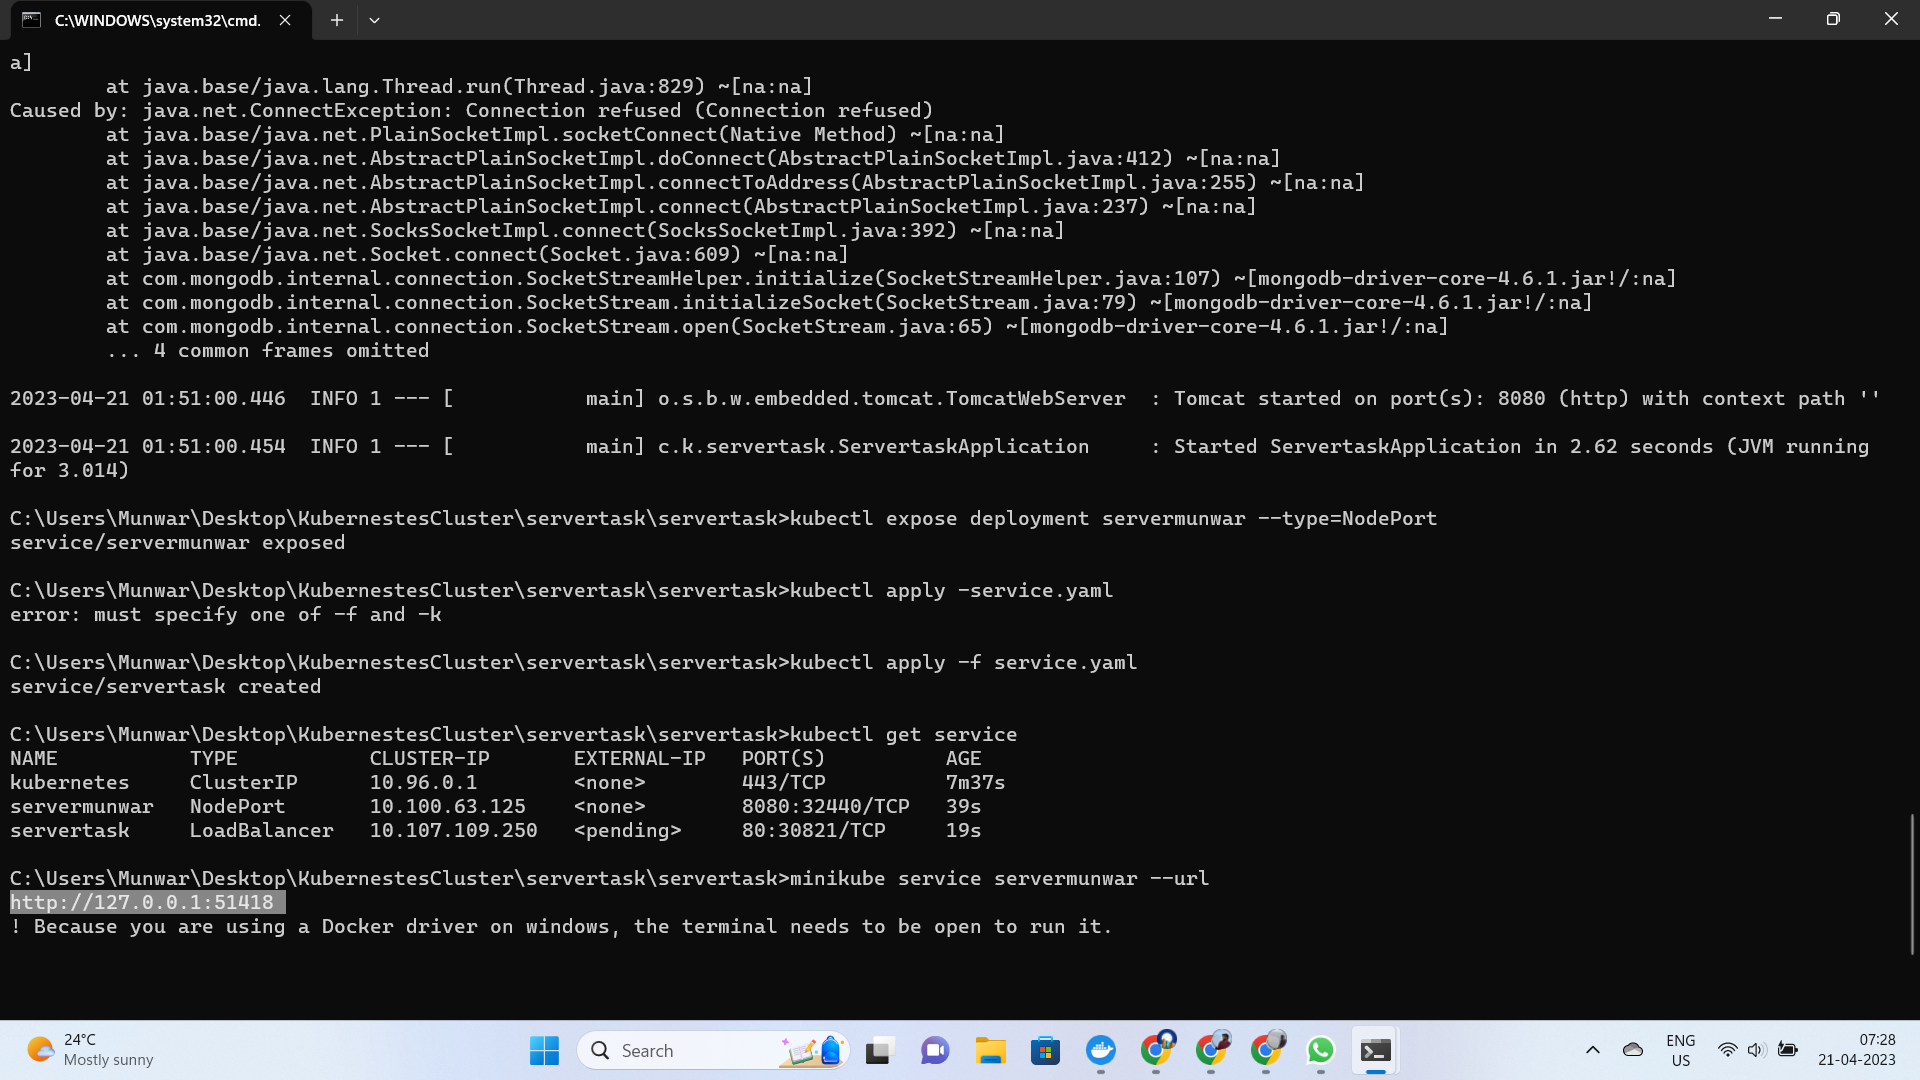The image size is (1920, 1080).
Task: Open File Explorer from the taskbar
Action: [x=990, y=1050]
